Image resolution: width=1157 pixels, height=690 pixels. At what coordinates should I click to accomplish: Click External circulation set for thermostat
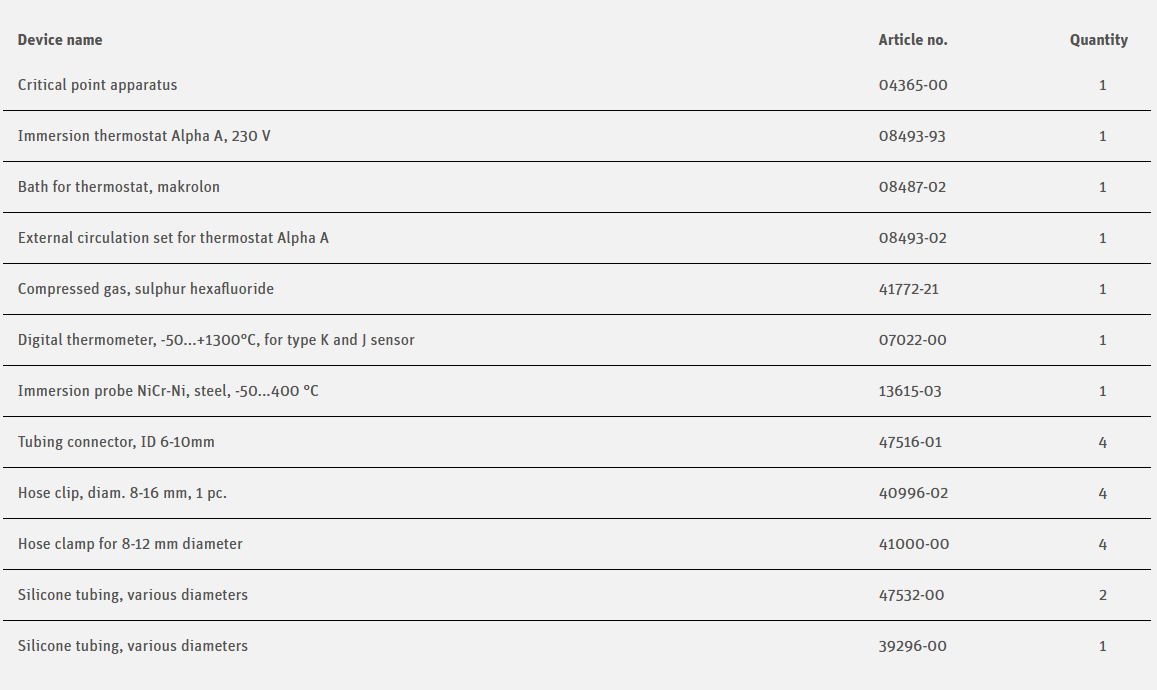click(x=173, y=238)
